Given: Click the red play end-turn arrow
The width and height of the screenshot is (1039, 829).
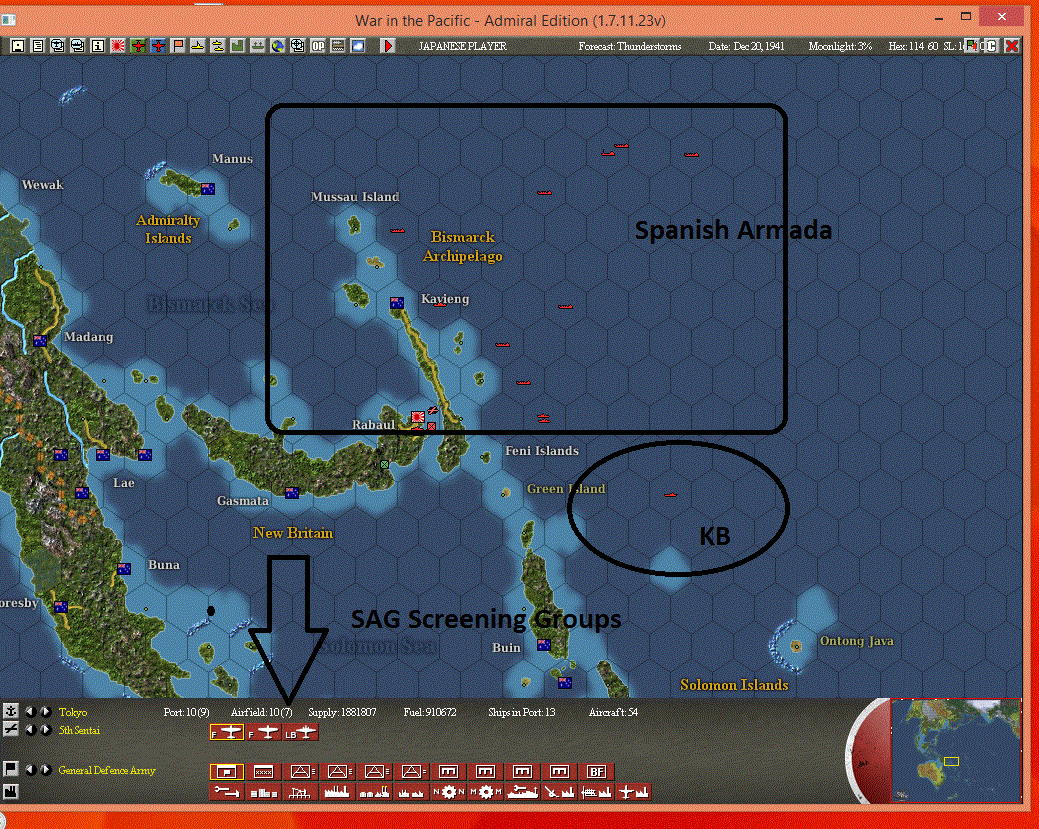Looking at the screenshot, I should click(388, 46).
